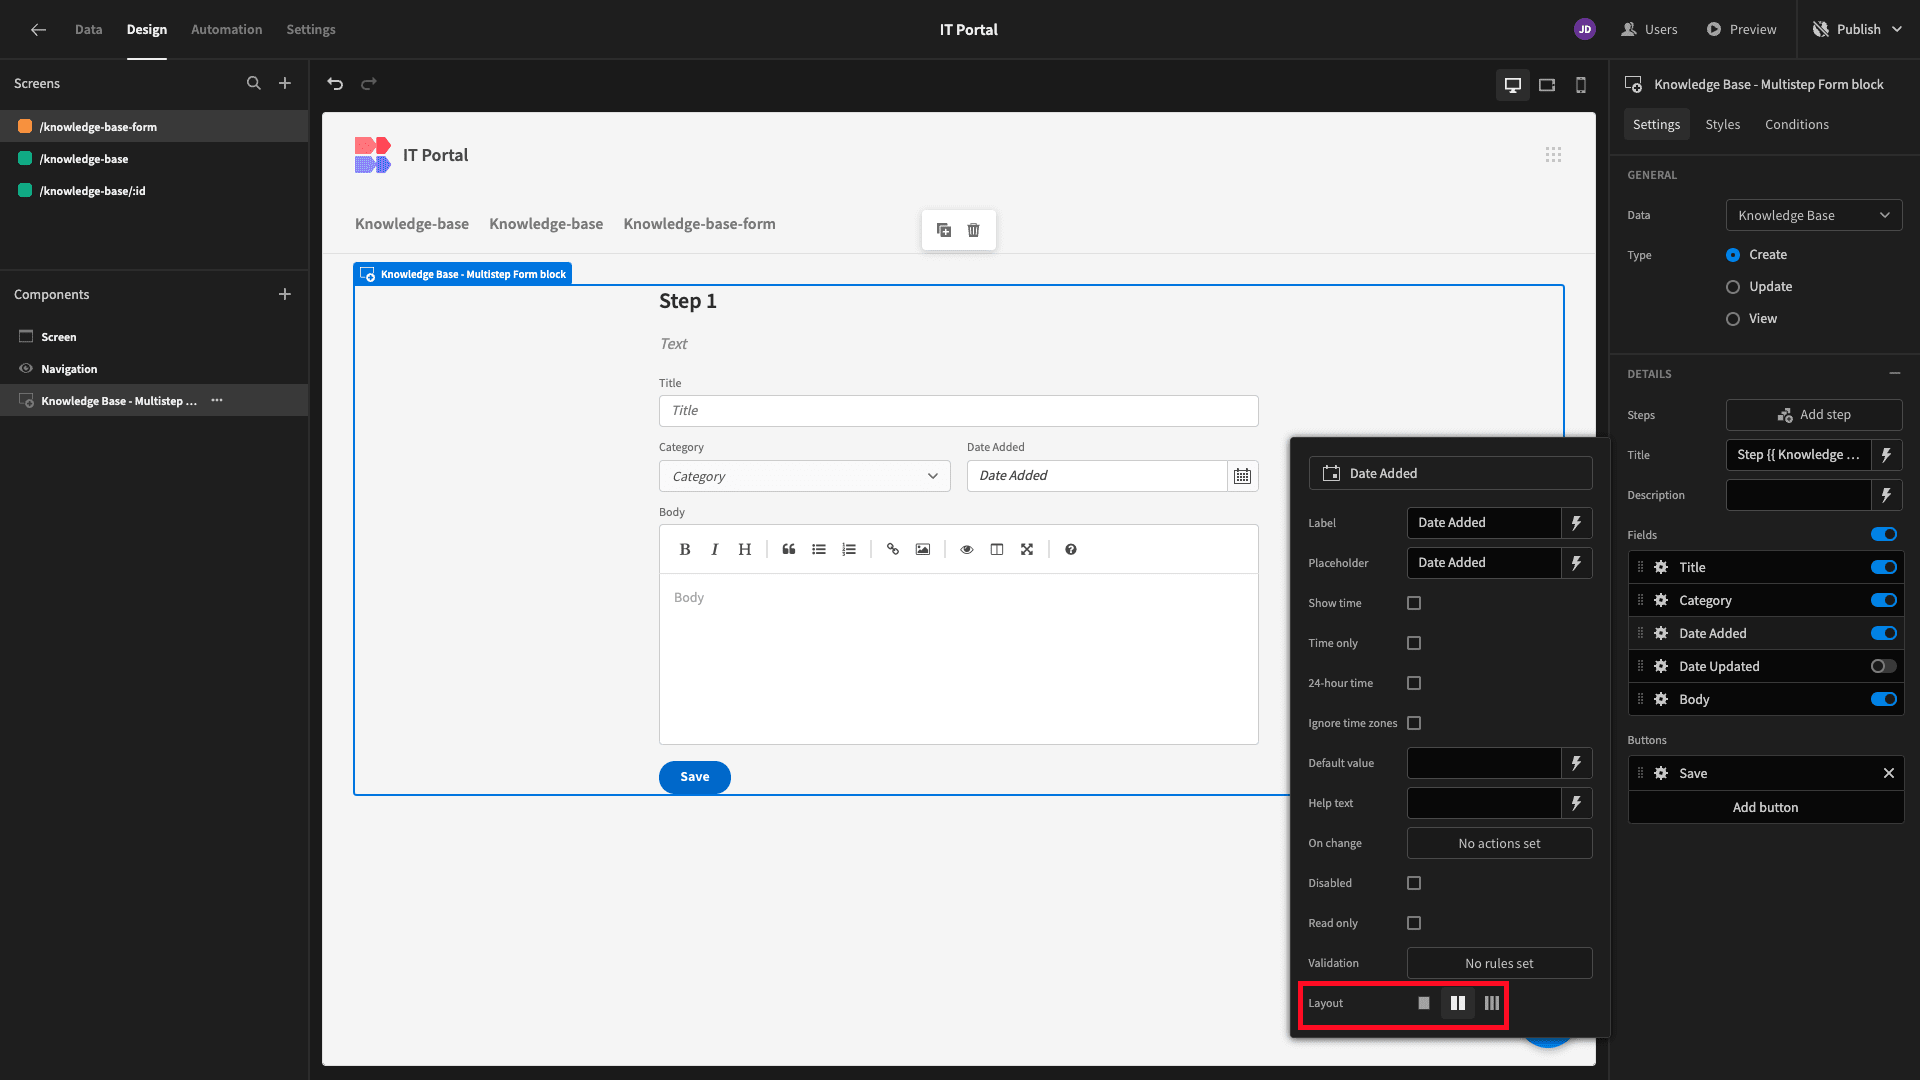Viewport: 1920px width, 1080px height.
Task: Duplicate the selected form block
Action: point(943,230)
